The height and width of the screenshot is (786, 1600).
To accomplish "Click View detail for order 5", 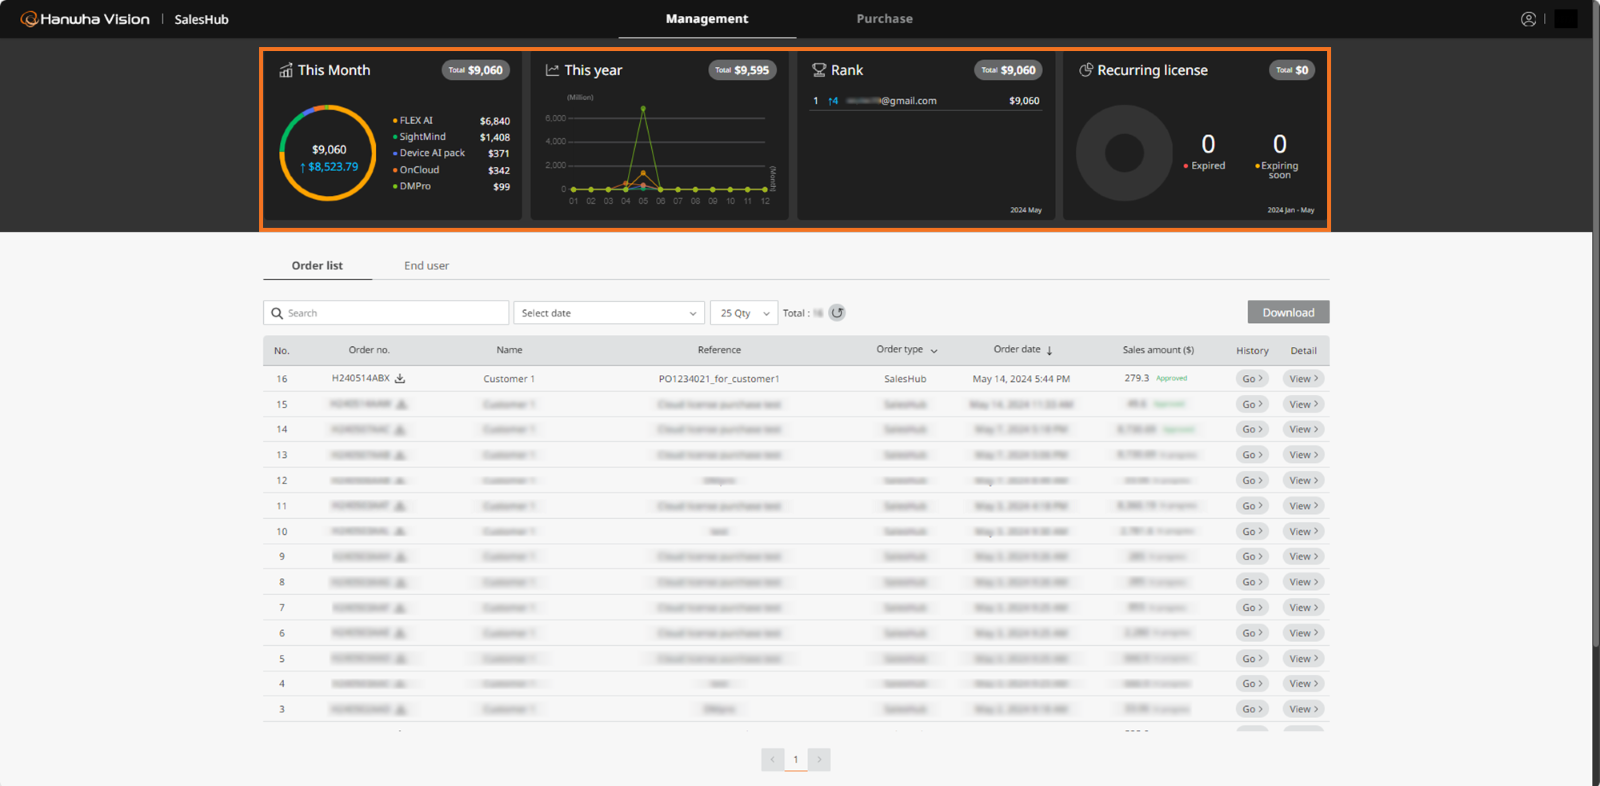I will pyautogui.click(x=1304, y=658).
